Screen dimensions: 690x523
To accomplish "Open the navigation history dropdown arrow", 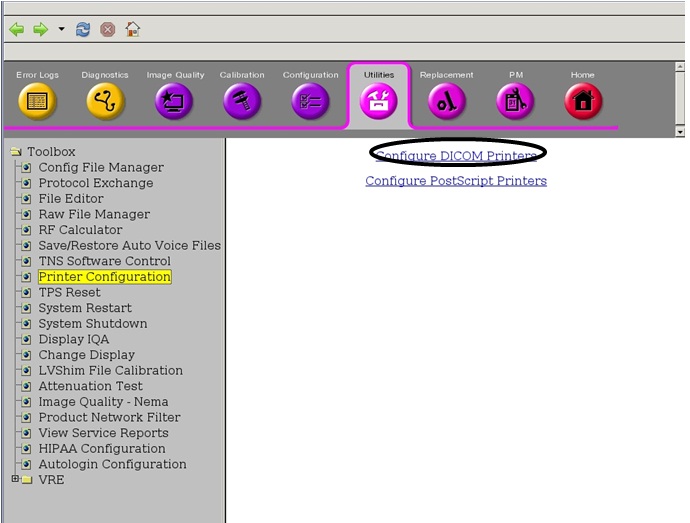I will point(61,29).
